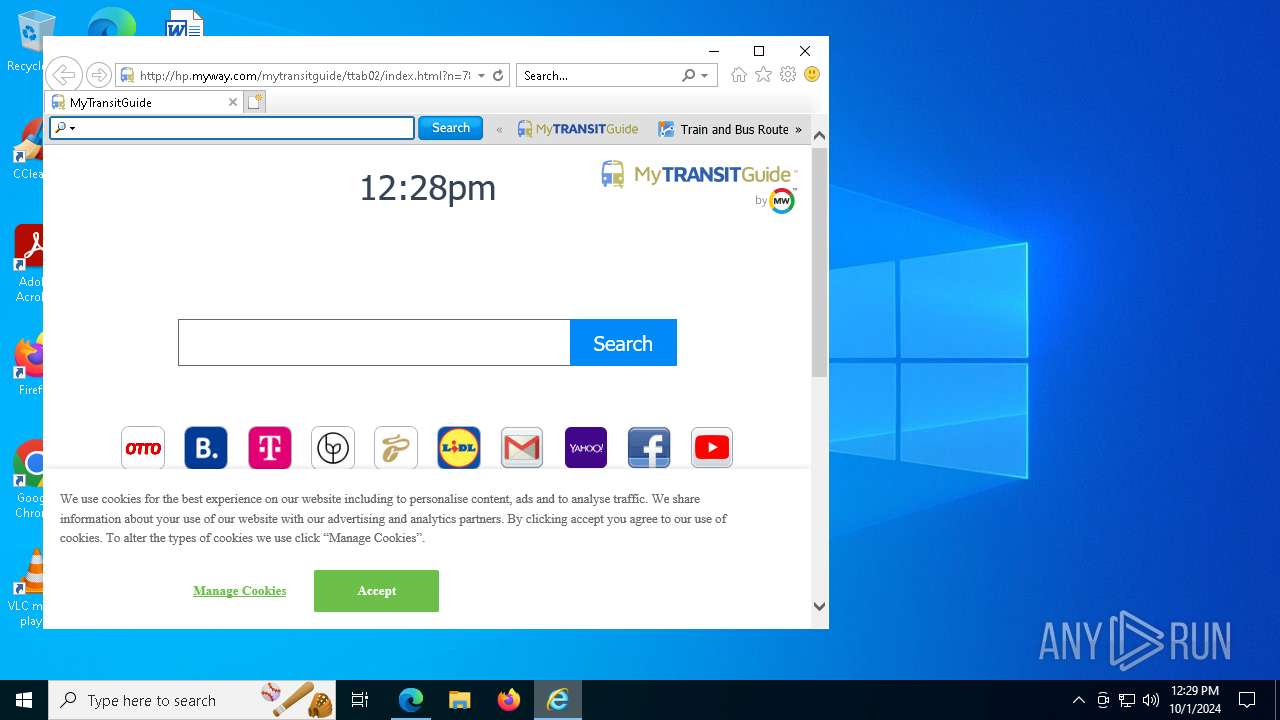Viewport: 1280px width, 720px height.
Task: Open the Tchibo coffee bean shortcut tile
Action: click(x=396, y=448)
